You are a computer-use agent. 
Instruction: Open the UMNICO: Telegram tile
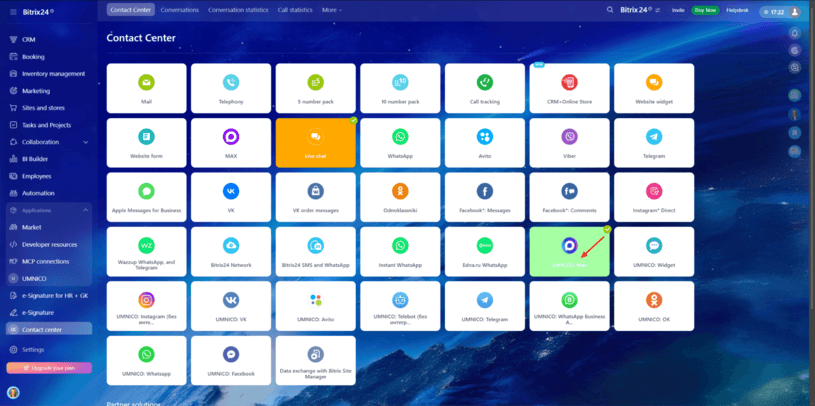tap(485, 306)
